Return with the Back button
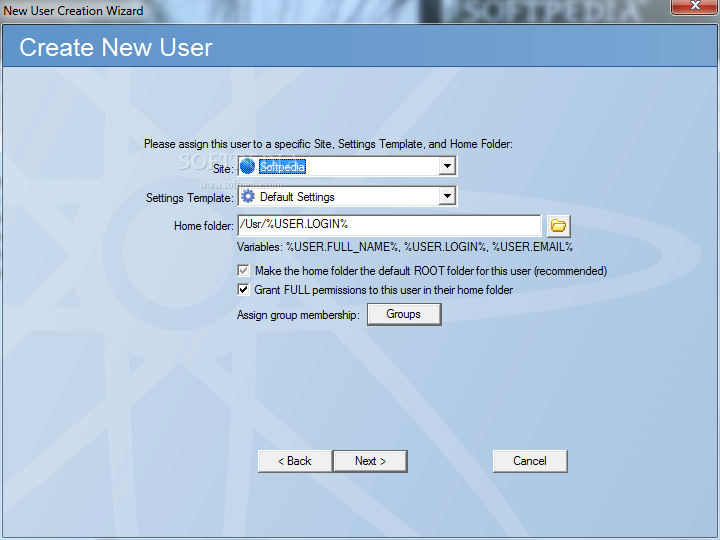 295,461
